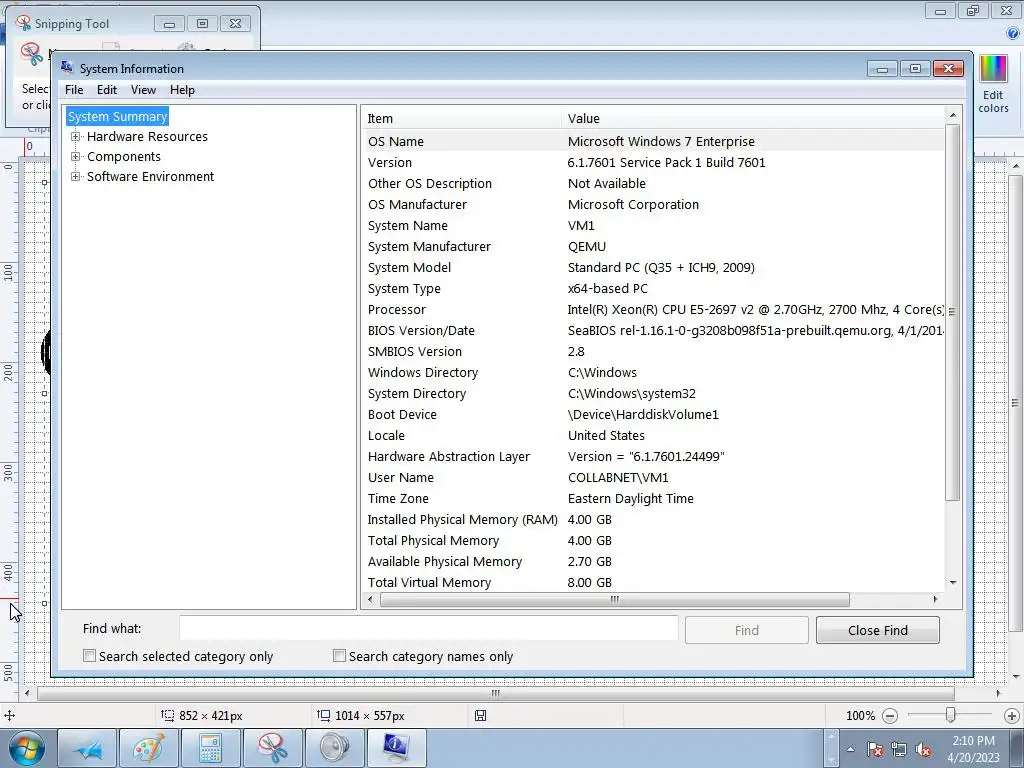The height and width of the screenshot is (768, 1024).
Task: Click the selection size icon in Paint status bar
Action: click(167, 715)
